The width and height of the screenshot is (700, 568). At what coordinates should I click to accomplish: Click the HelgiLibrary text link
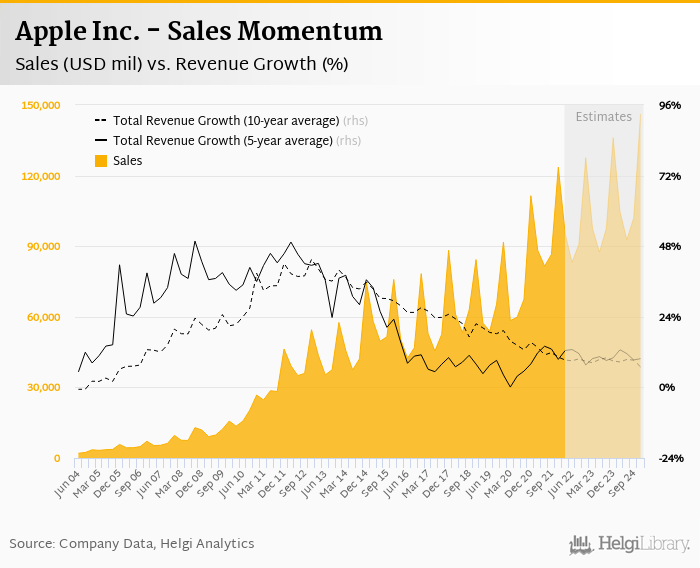point(644,544)
